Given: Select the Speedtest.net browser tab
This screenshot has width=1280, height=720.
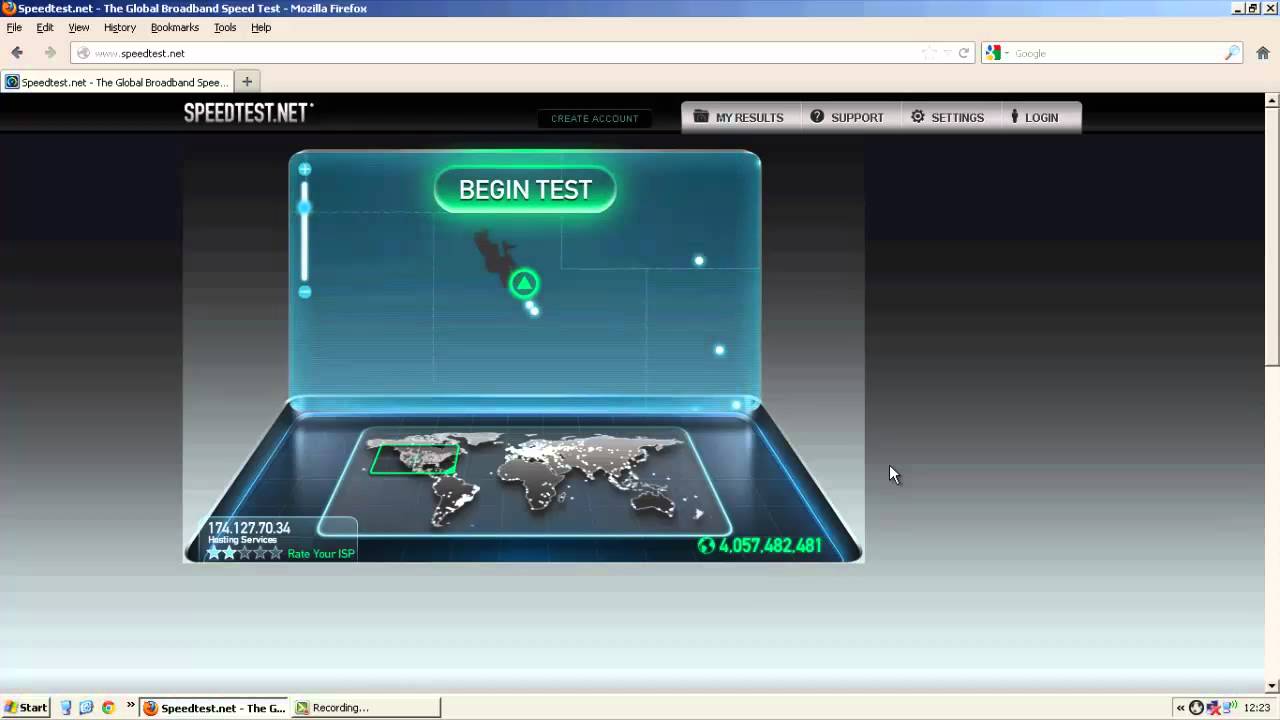Looking at the screenshot, I should pyautogui.click(x=117, y=83).
